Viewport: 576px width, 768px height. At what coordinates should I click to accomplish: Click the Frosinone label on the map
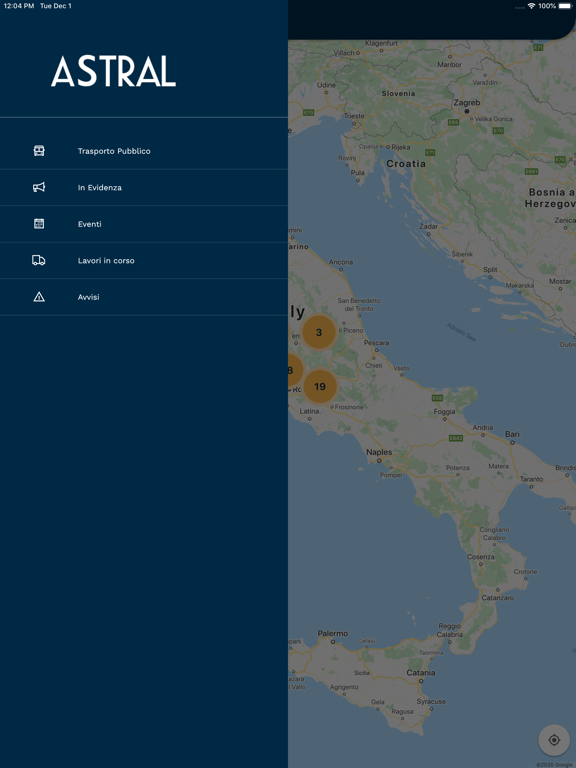(349, 407)
